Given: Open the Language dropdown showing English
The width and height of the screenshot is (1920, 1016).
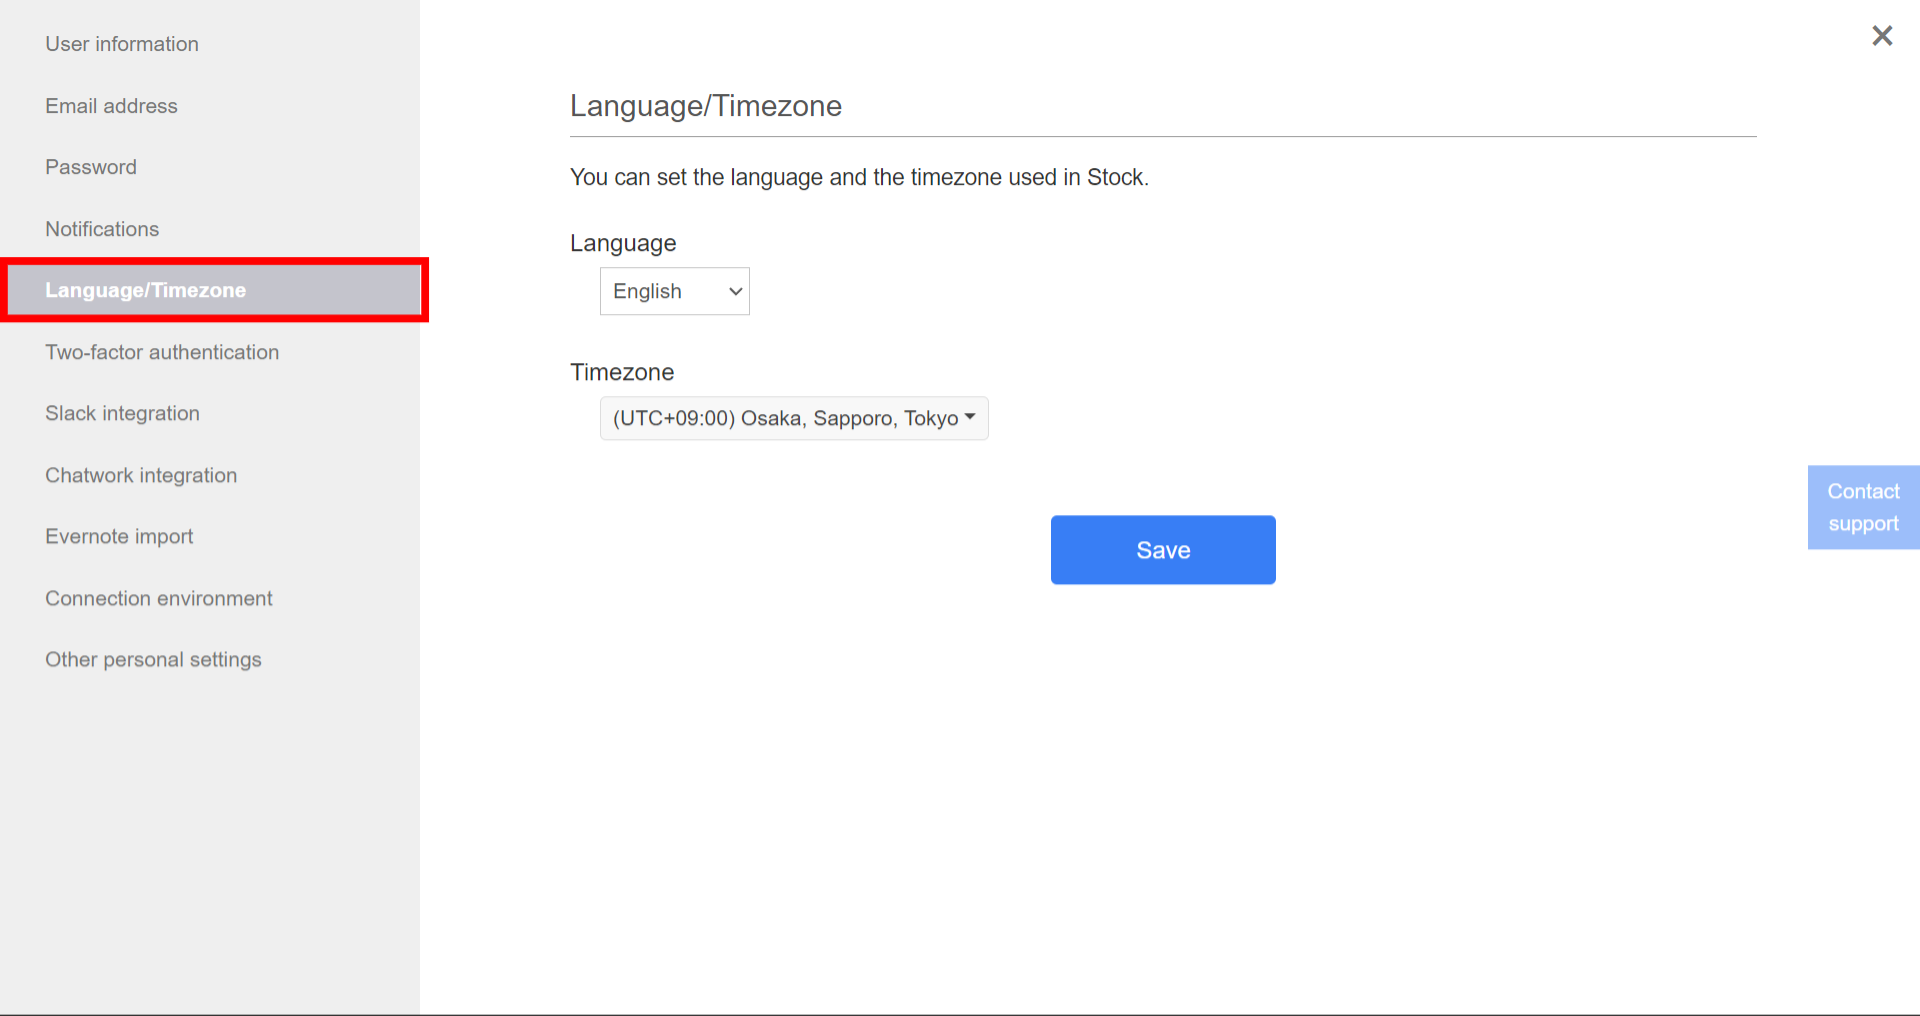Looking at the screenshot, I should click(674, 291).
